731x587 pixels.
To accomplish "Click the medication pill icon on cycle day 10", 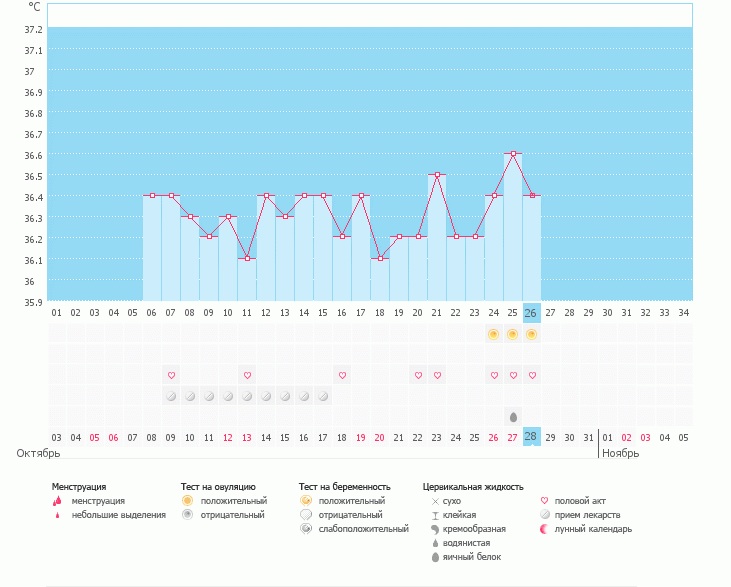I will click(x=228, y=396).
